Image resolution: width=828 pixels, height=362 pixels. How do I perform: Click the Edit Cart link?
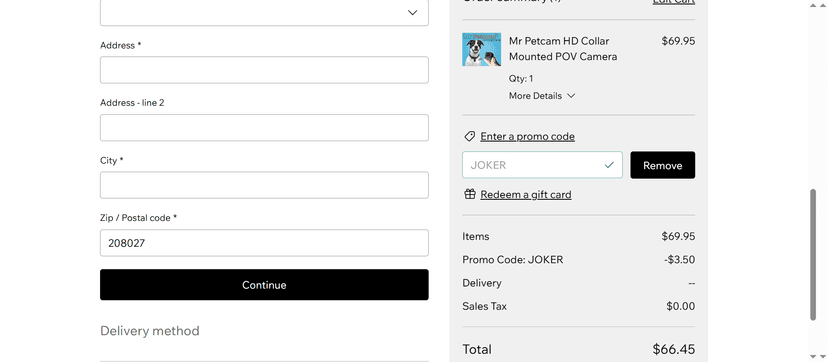click(x=673, y=2)
